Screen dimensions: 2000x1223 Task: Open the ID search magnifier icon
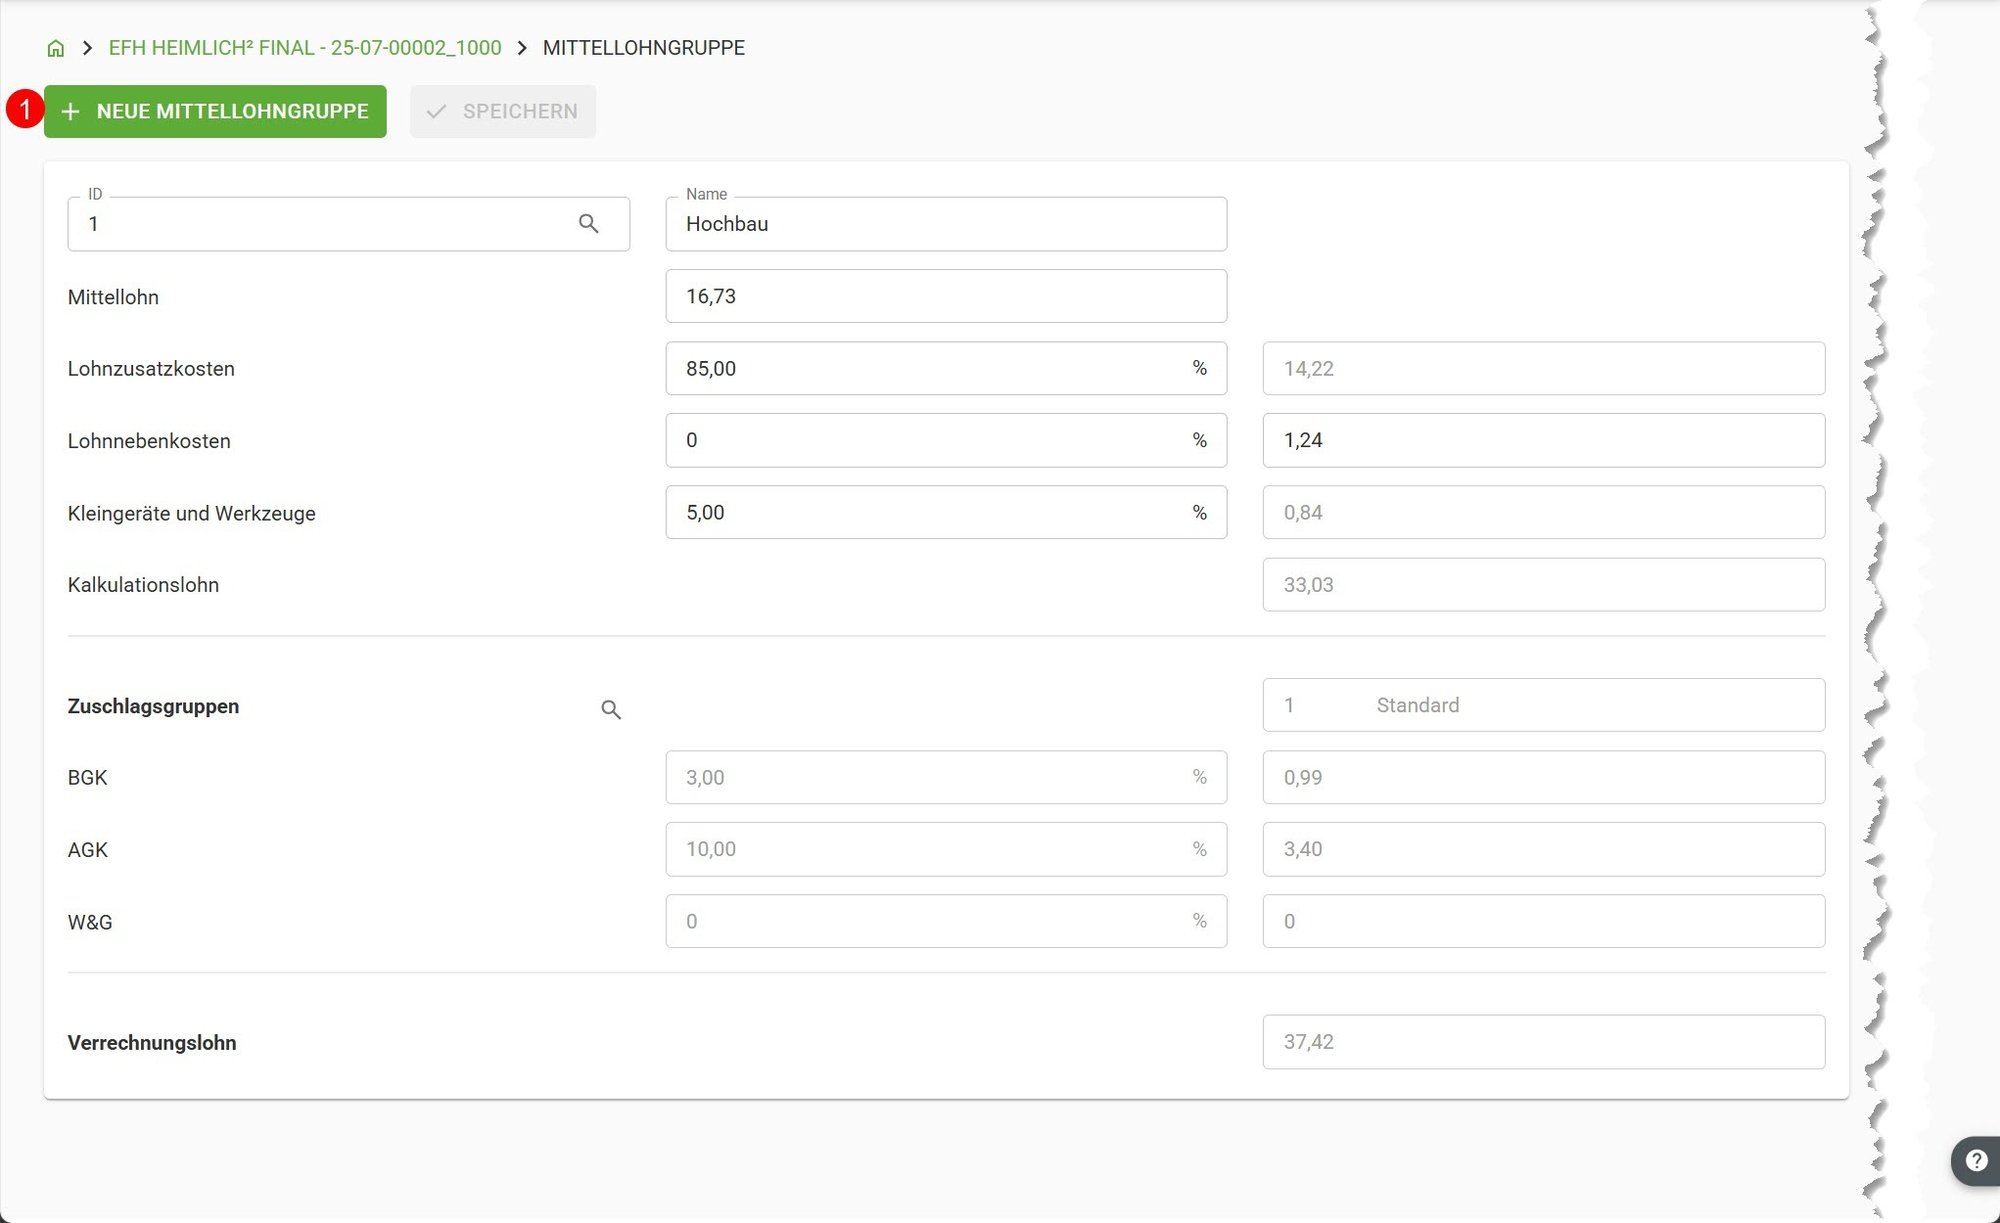click(589, 224)
